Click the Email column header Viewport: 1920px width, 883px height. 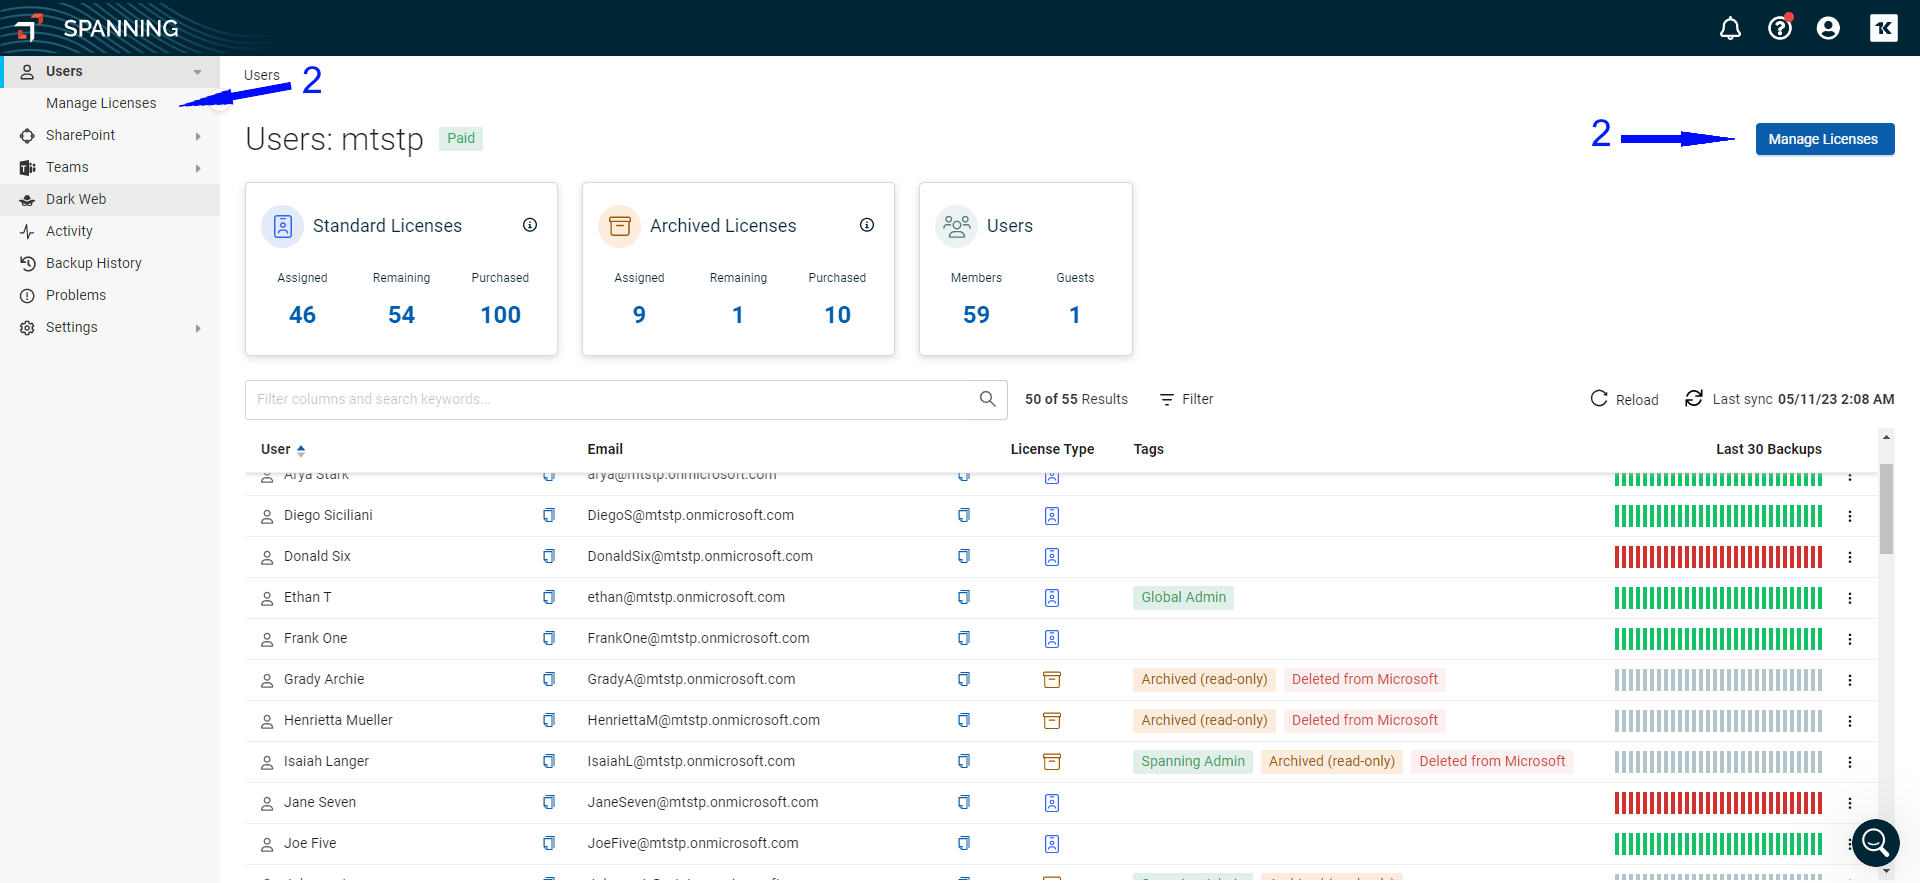pyautogui.click(x=605, y=449)
